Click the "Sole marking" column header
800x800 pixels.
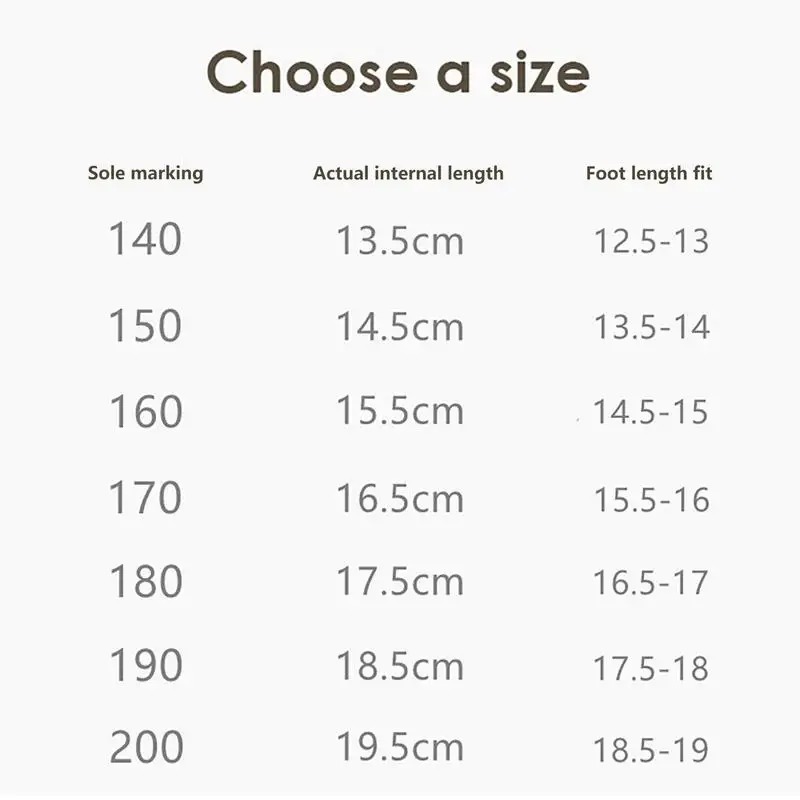[145, 173]
